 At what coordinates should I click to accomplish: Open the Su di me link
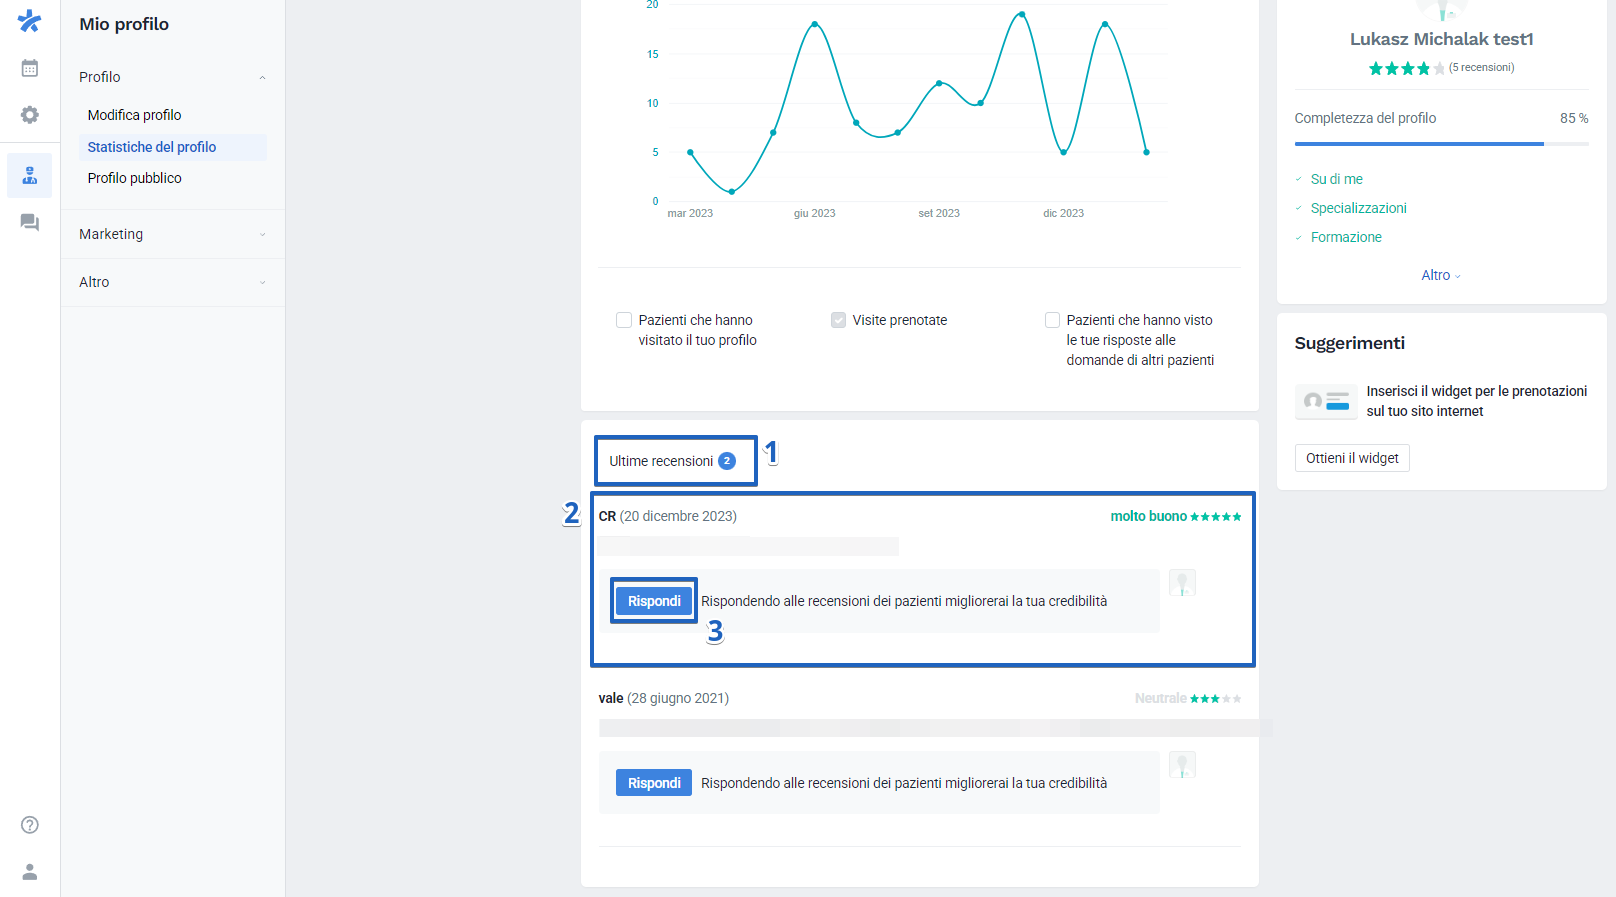tap(1337, 179)
